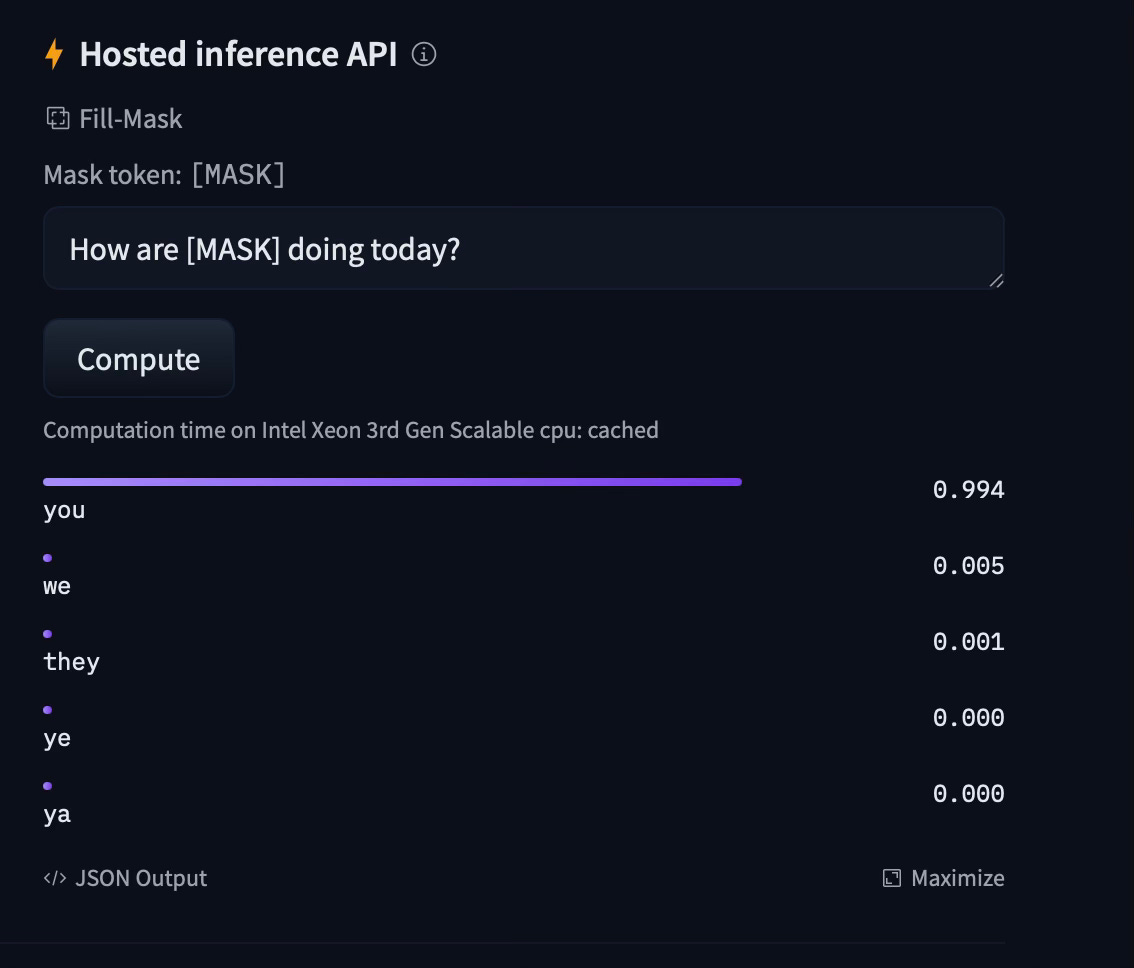Focus the masked sentence input field
1134x968 pixels.
(x=524, y=248)
